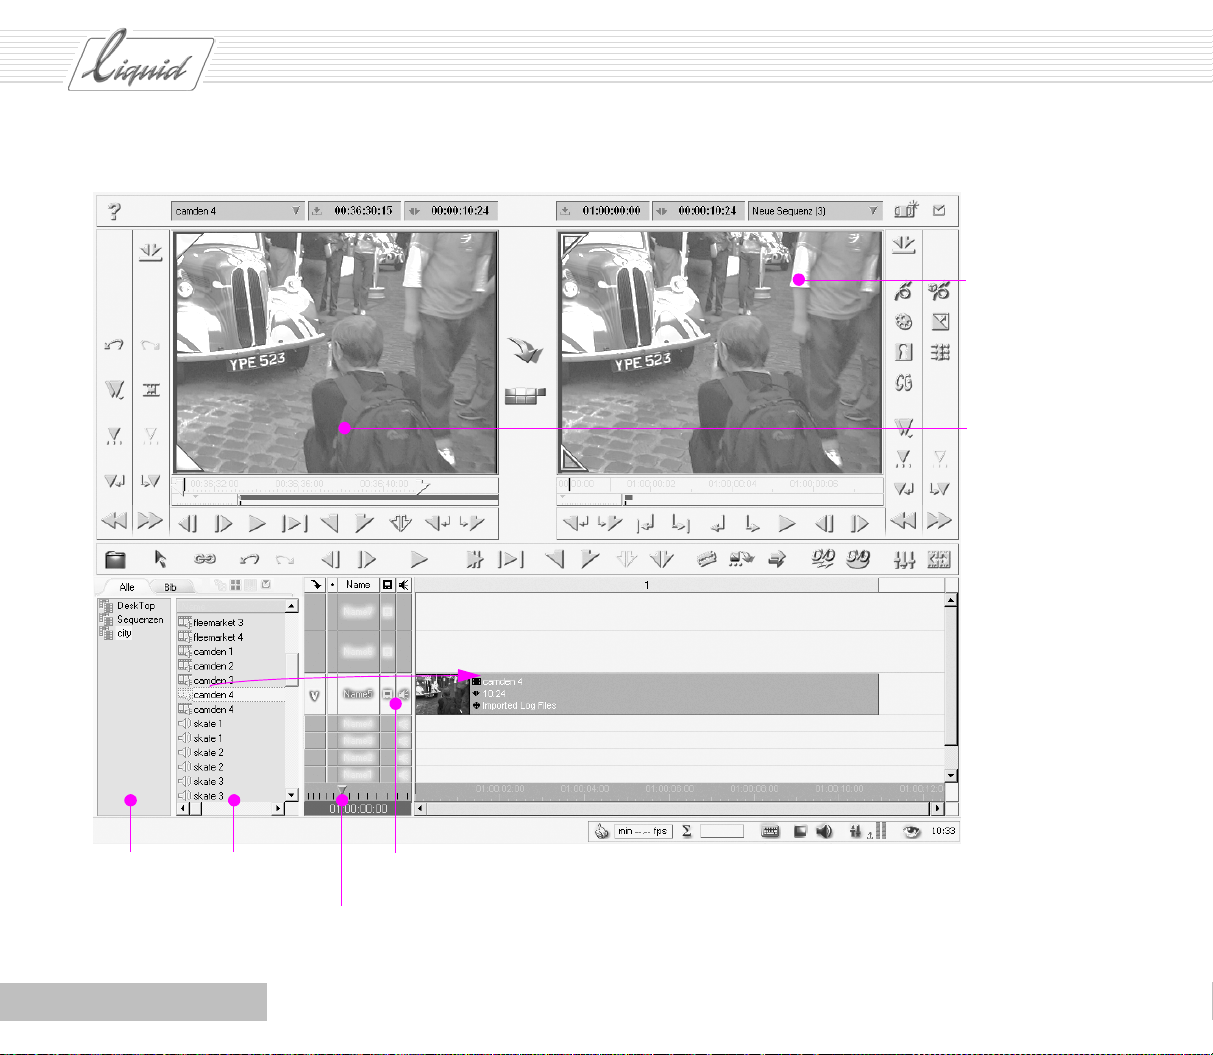Open the project folder icon in timeline toolbar
This screenshot has height=1055, width=1213.
pos(115,560)
